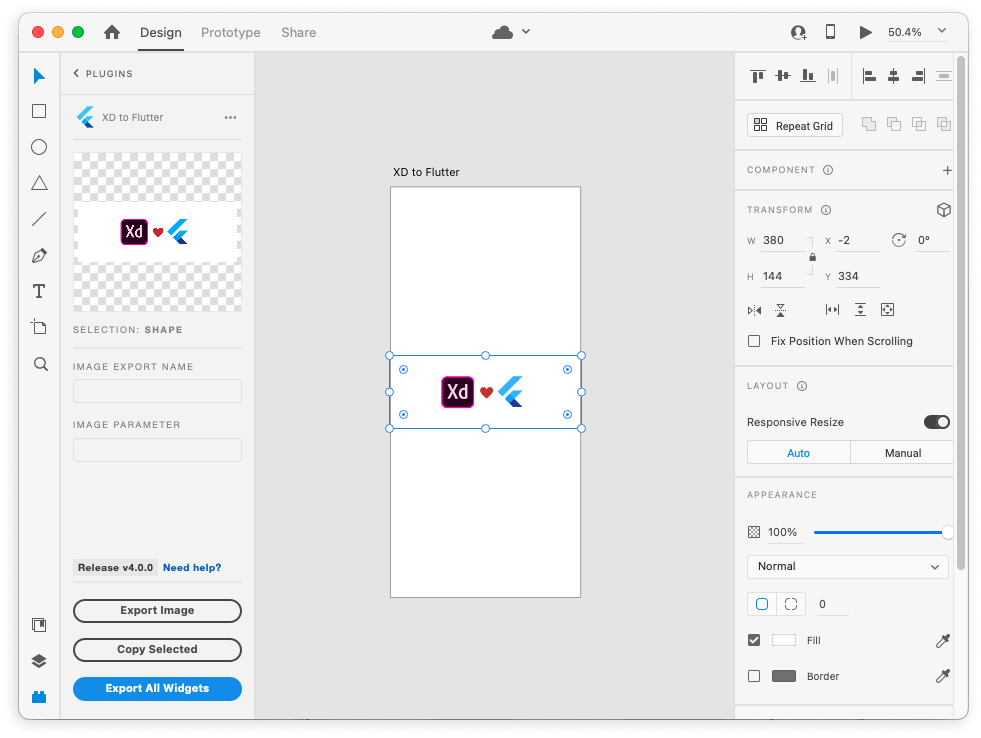This screenshot has width=981, height=738.
Task: Click the Image Parameter field
Action: (x=157, y=450)
